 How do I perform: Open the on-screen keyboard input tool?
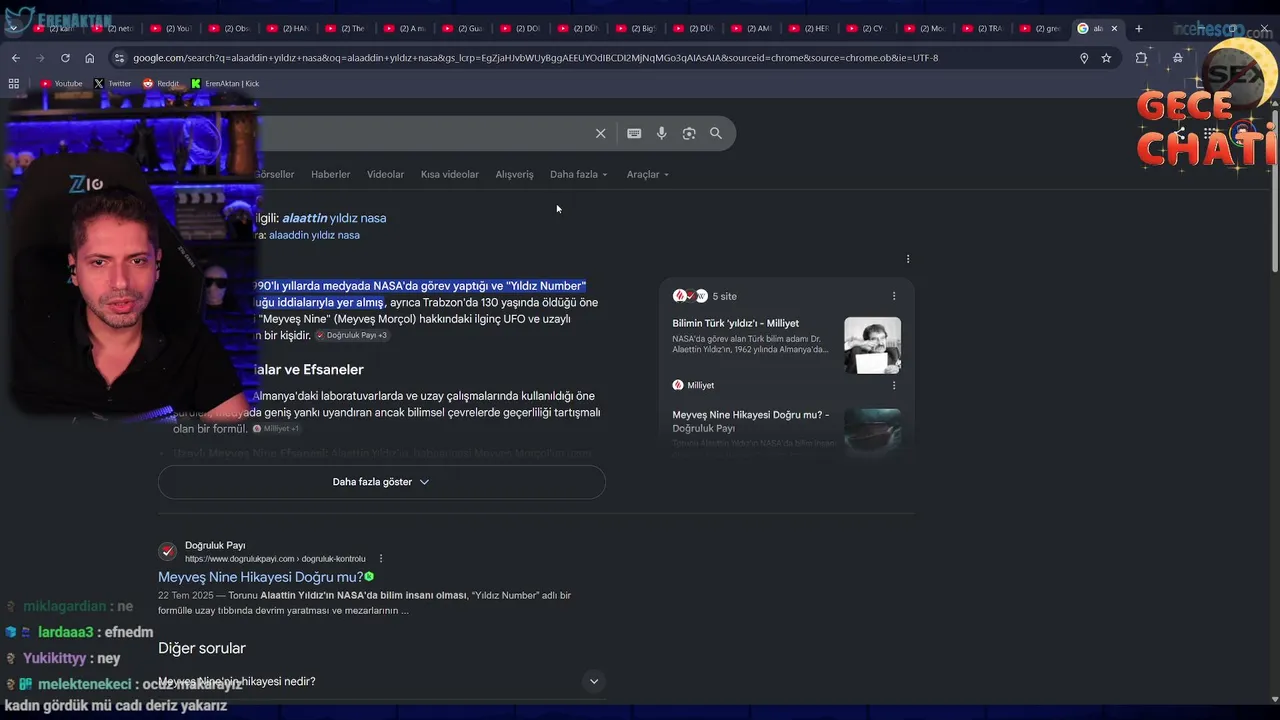click(x=634, y=133)
